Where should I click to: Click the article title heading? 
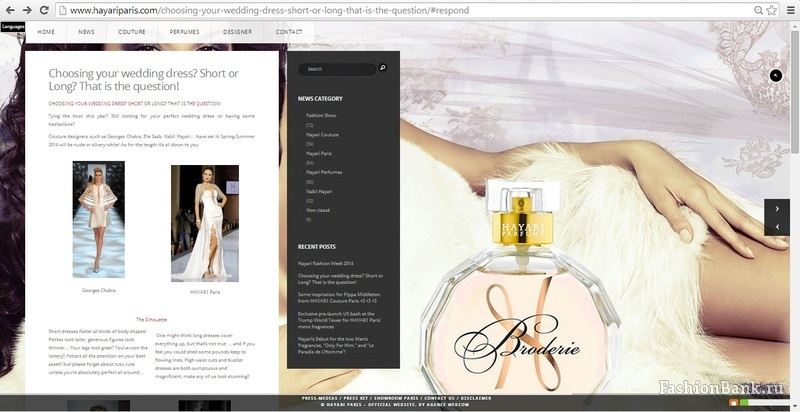click(x=143, y=80)
